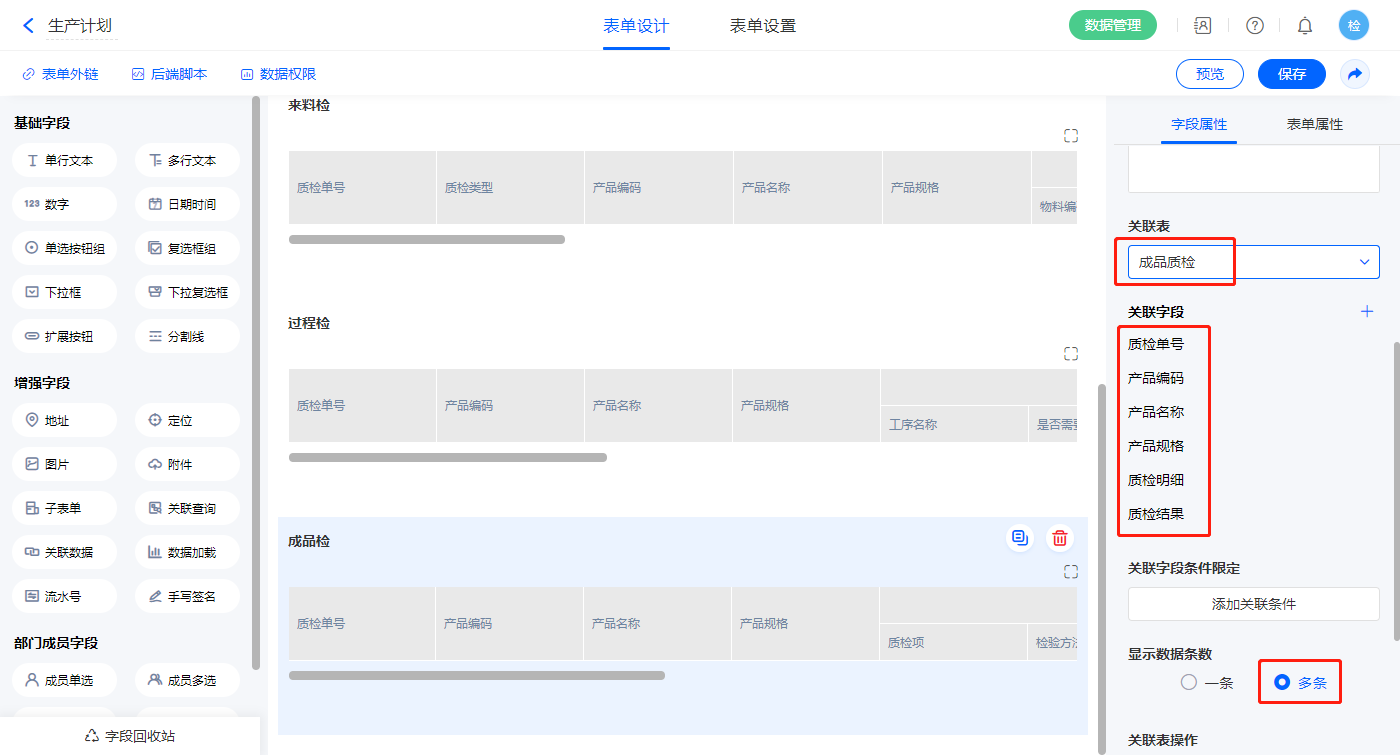
Task: Click the plus icon to add 关联字段
Action: pyautogui.click(x=1367, y=312)
